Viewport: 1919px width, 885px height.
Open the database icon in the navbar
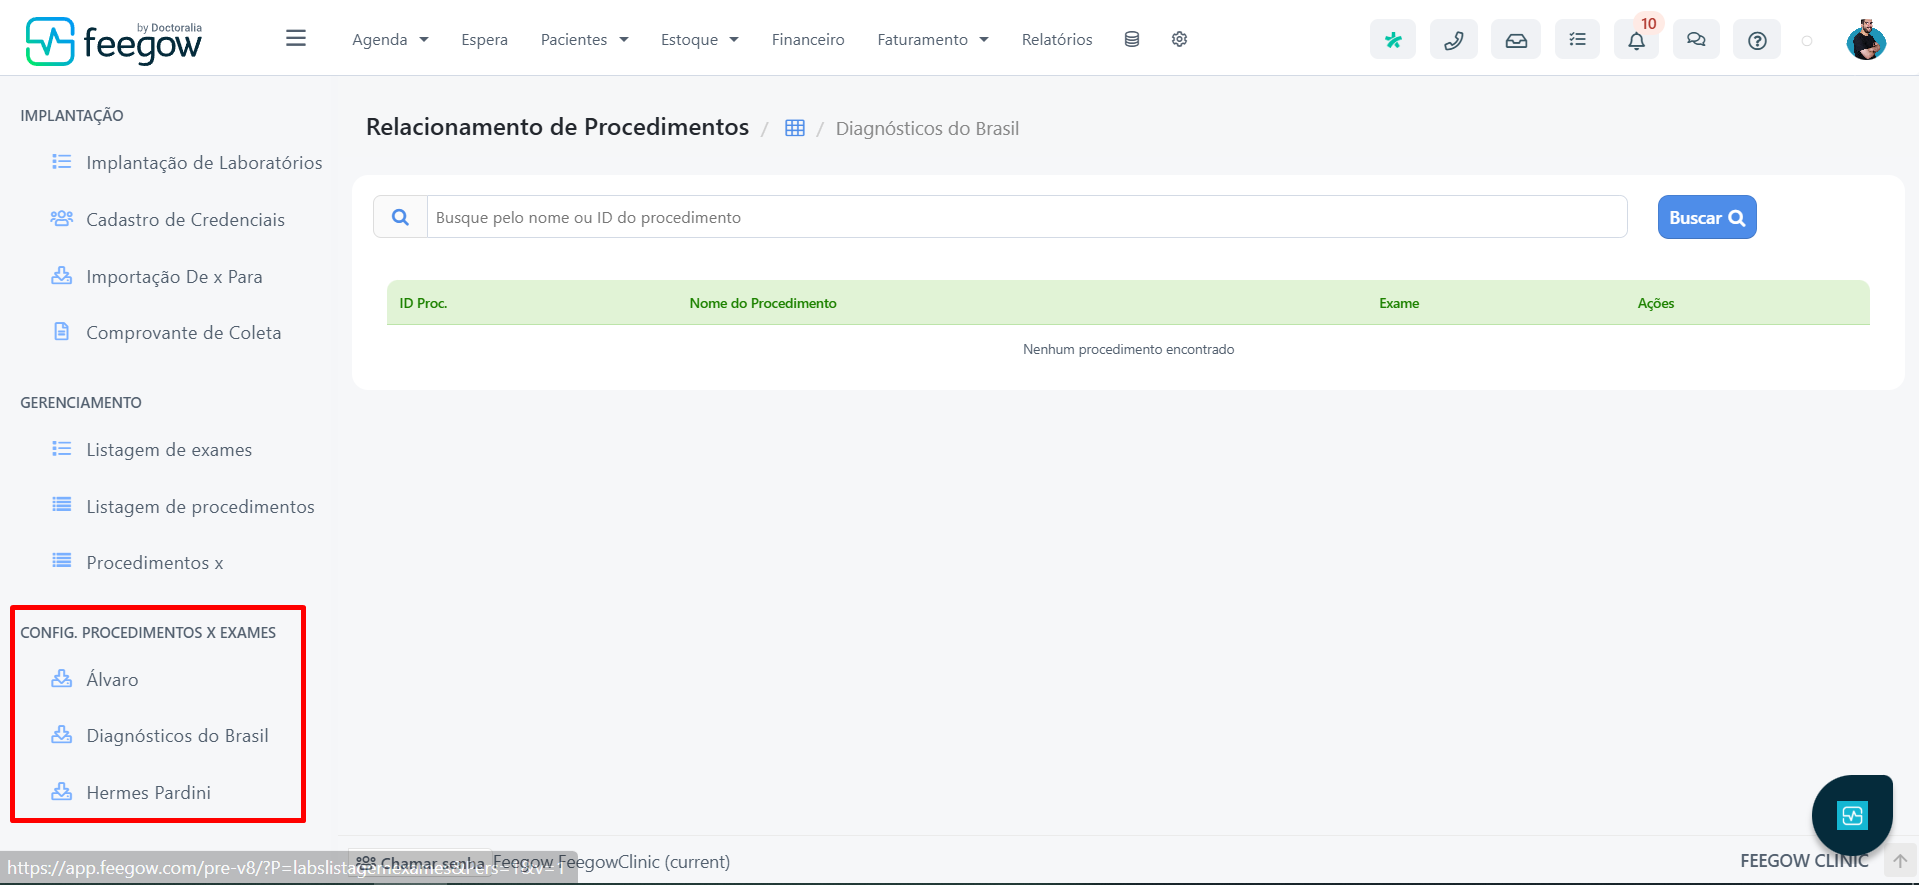(x=1132, y=39)
